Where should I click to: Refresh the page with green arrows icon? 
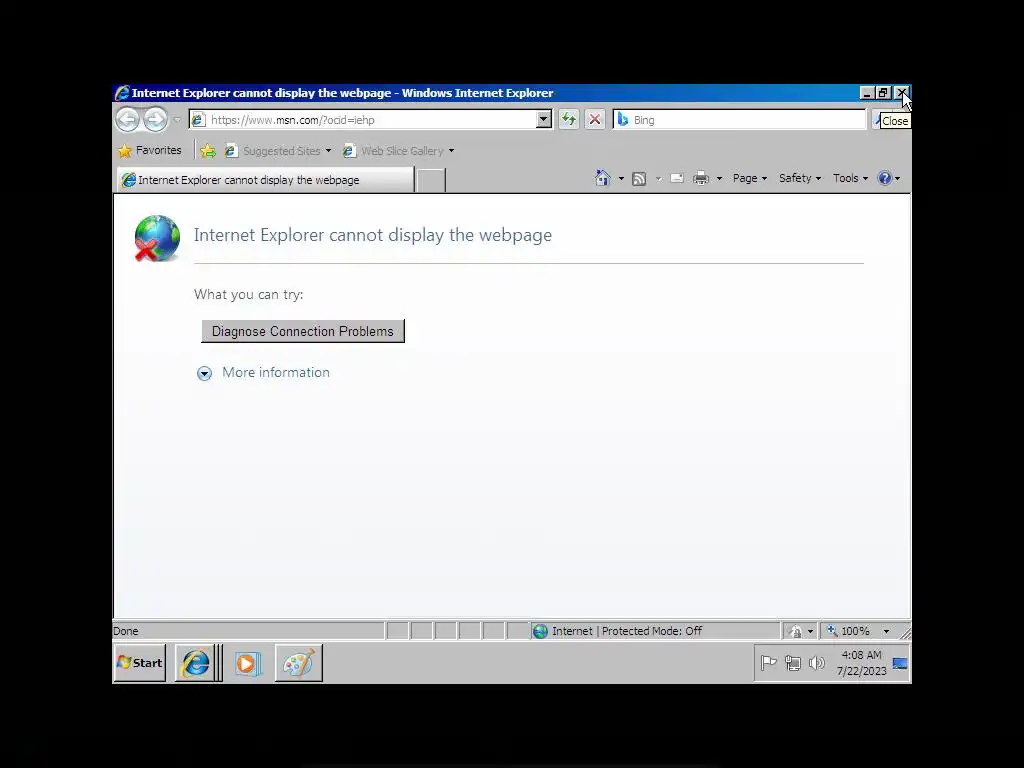point(569,120)
